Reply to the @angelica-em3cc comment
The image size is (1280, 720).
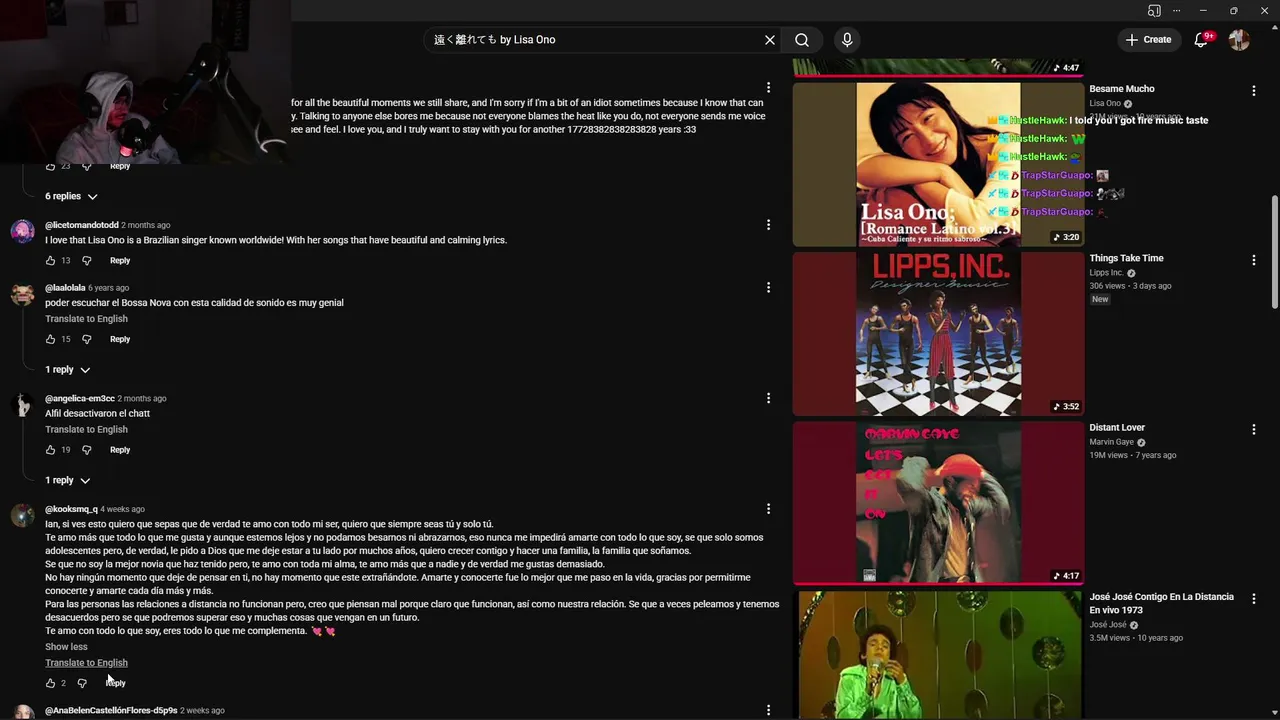click(x=120, y=450)
